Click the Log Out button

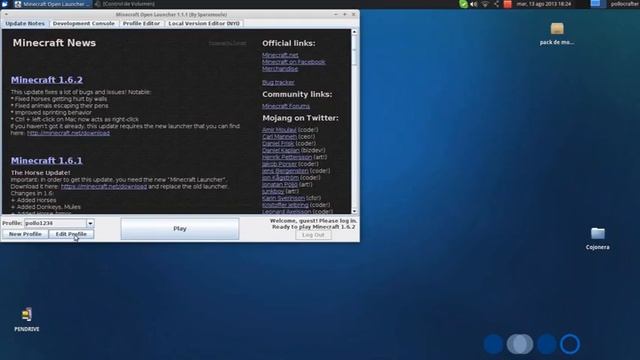[313, 235]
